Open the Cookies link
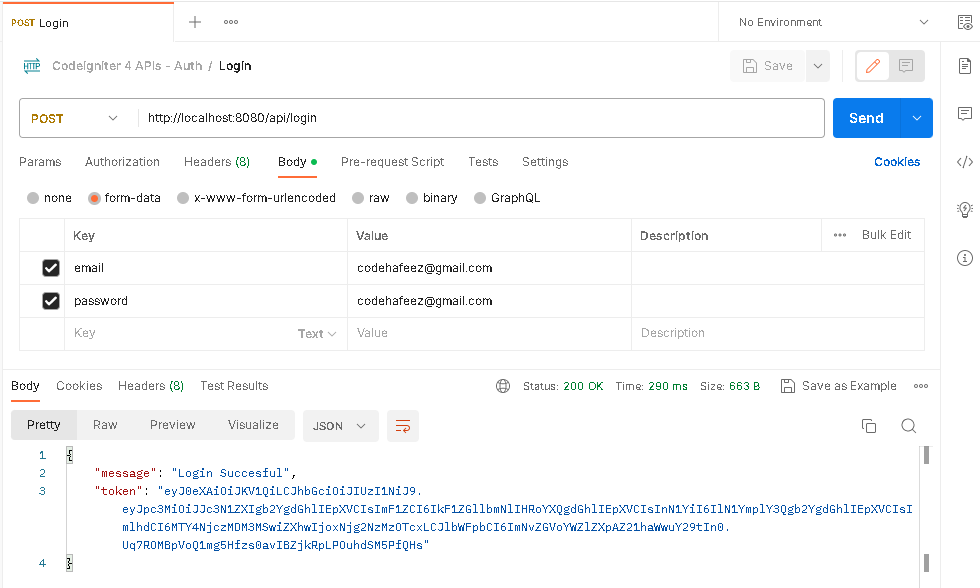 coord(897,162)
